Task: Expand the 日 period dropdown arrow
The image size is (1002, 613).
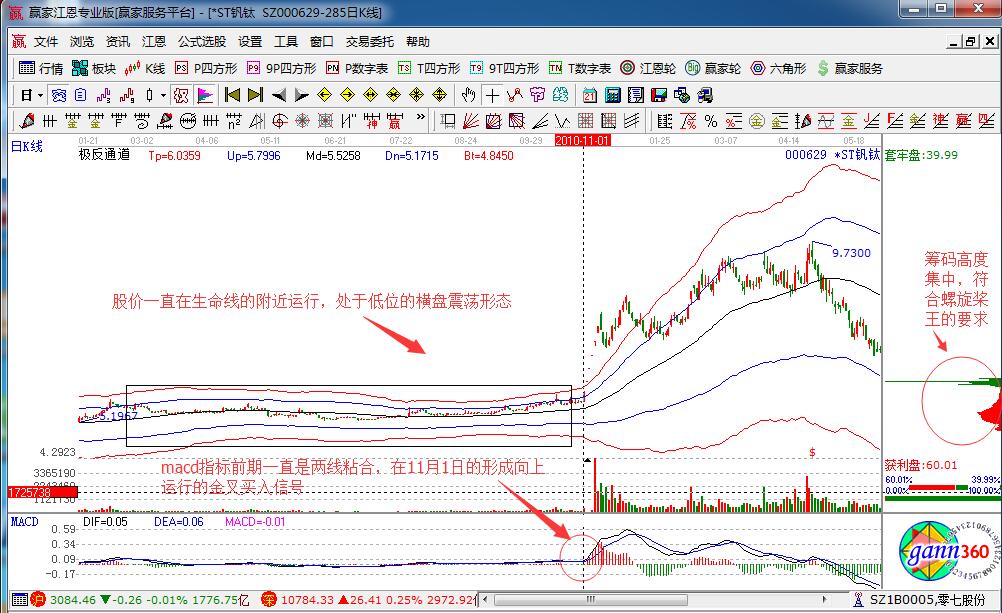Action: [40, 95]
